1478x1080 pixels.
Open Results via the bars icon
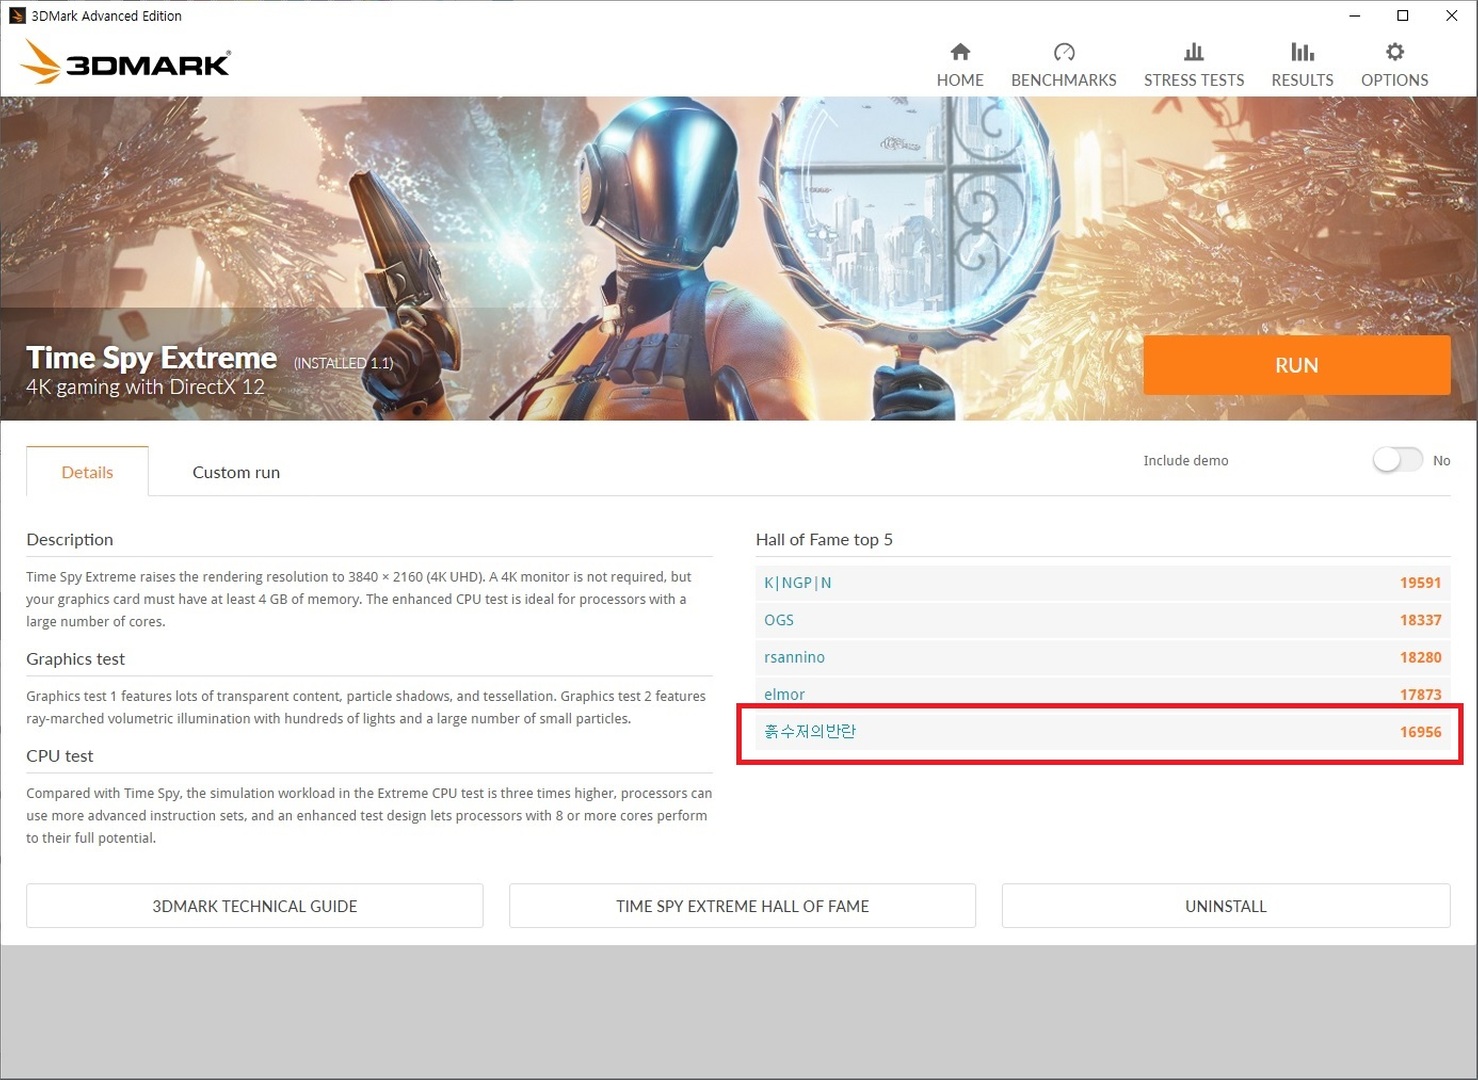tap(1302, 51)
